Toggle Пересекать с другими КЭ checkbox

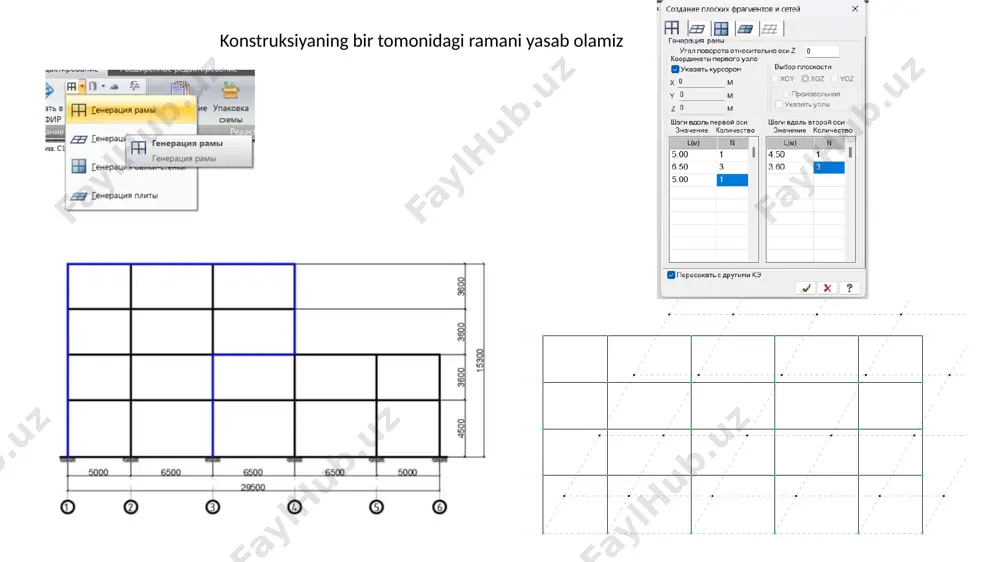pos(671,275)
